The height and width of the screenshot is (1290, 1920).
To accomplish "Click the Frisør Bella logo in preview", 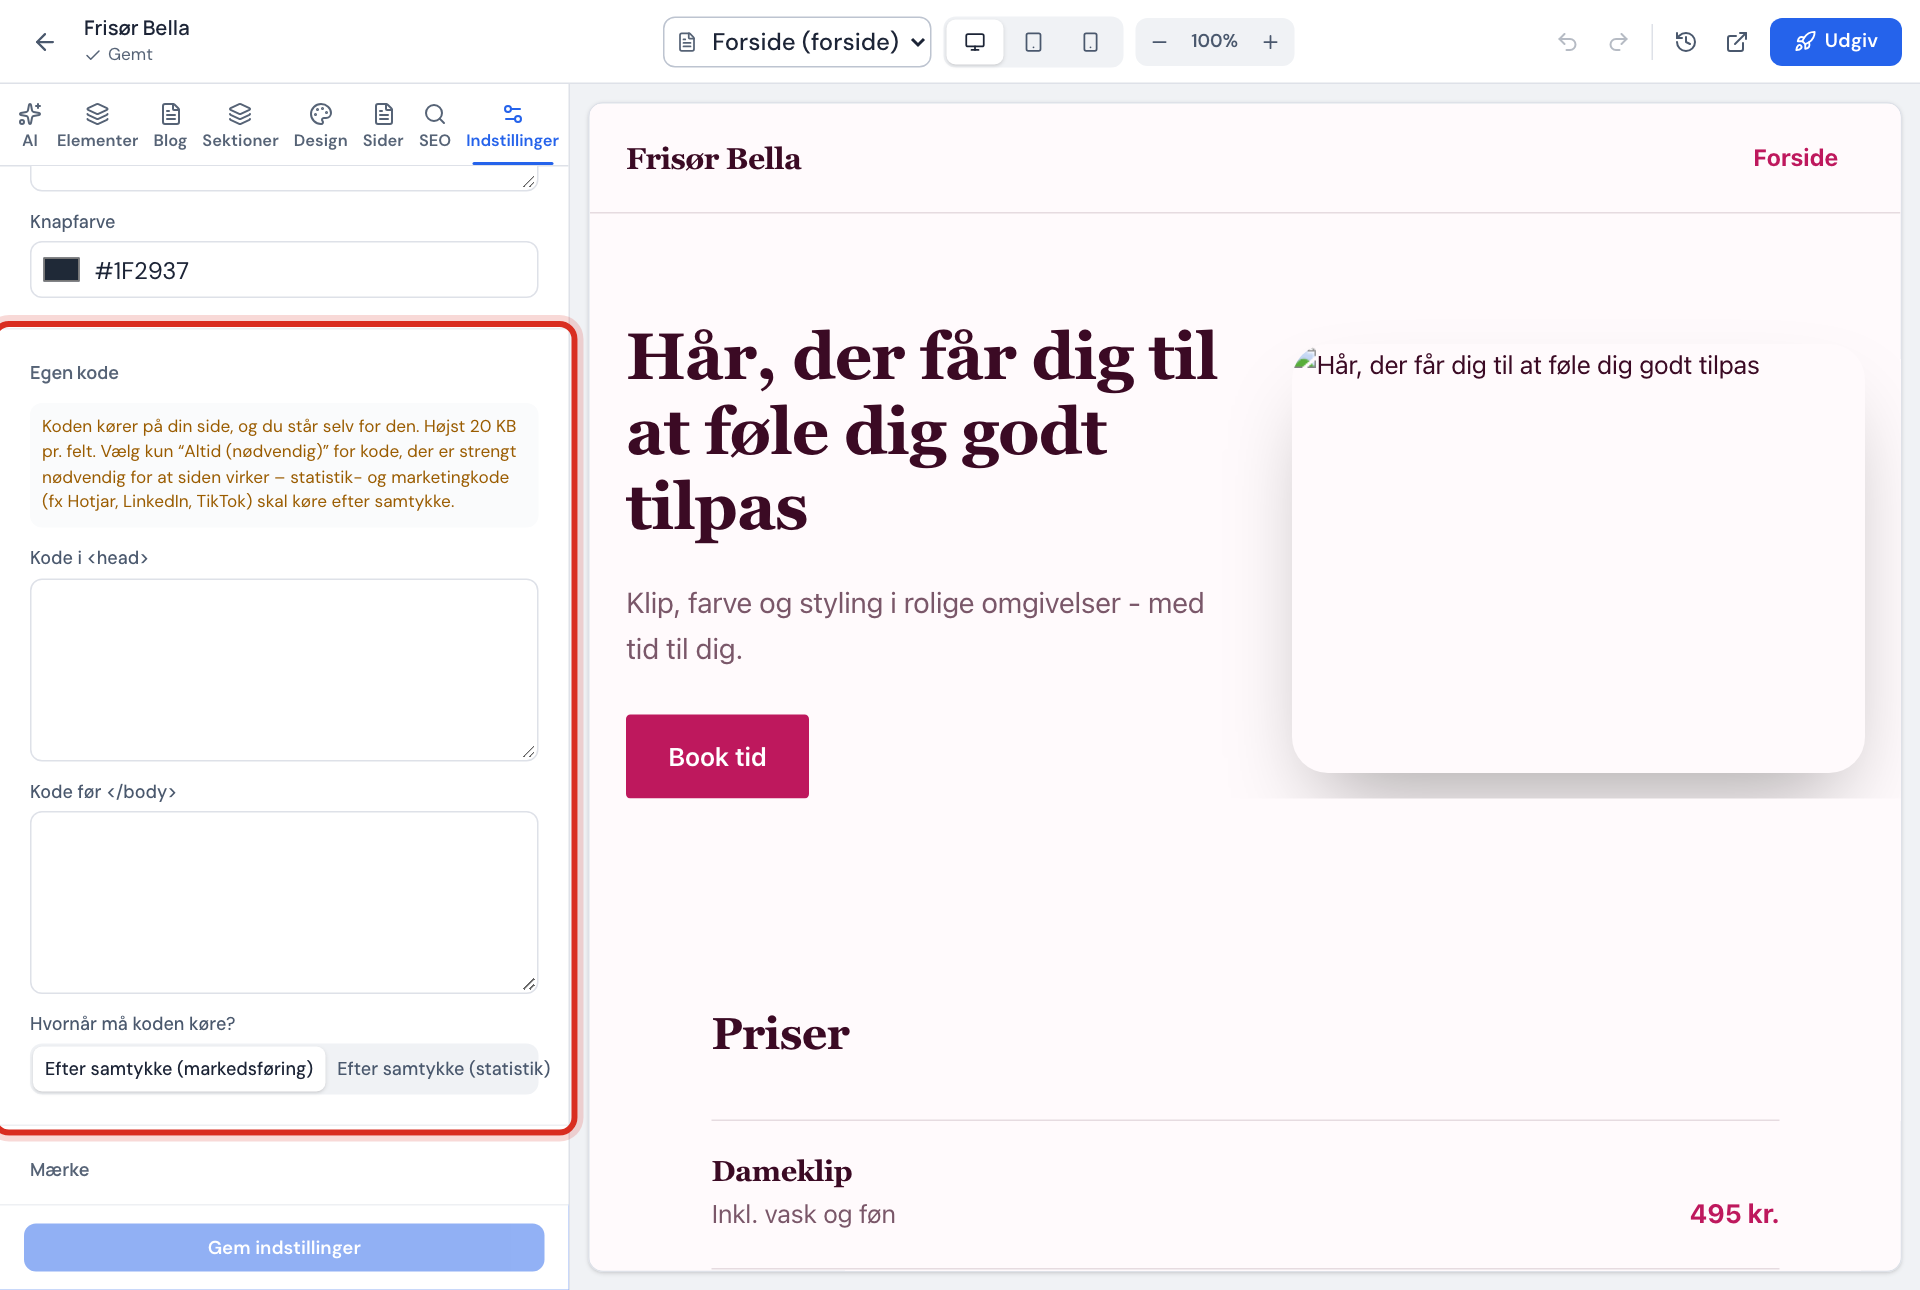I will pyautogui.click(x=713, y=159).
